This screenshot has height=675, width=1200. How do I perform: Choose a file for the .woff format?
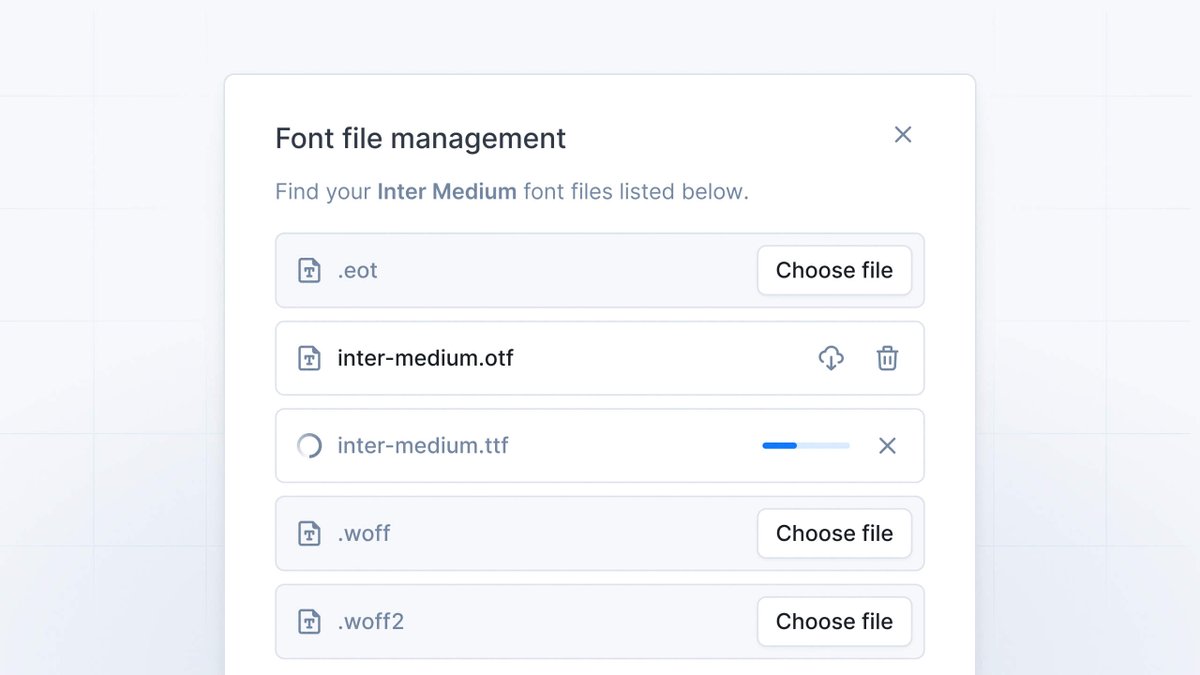click(x=834, y=533)
